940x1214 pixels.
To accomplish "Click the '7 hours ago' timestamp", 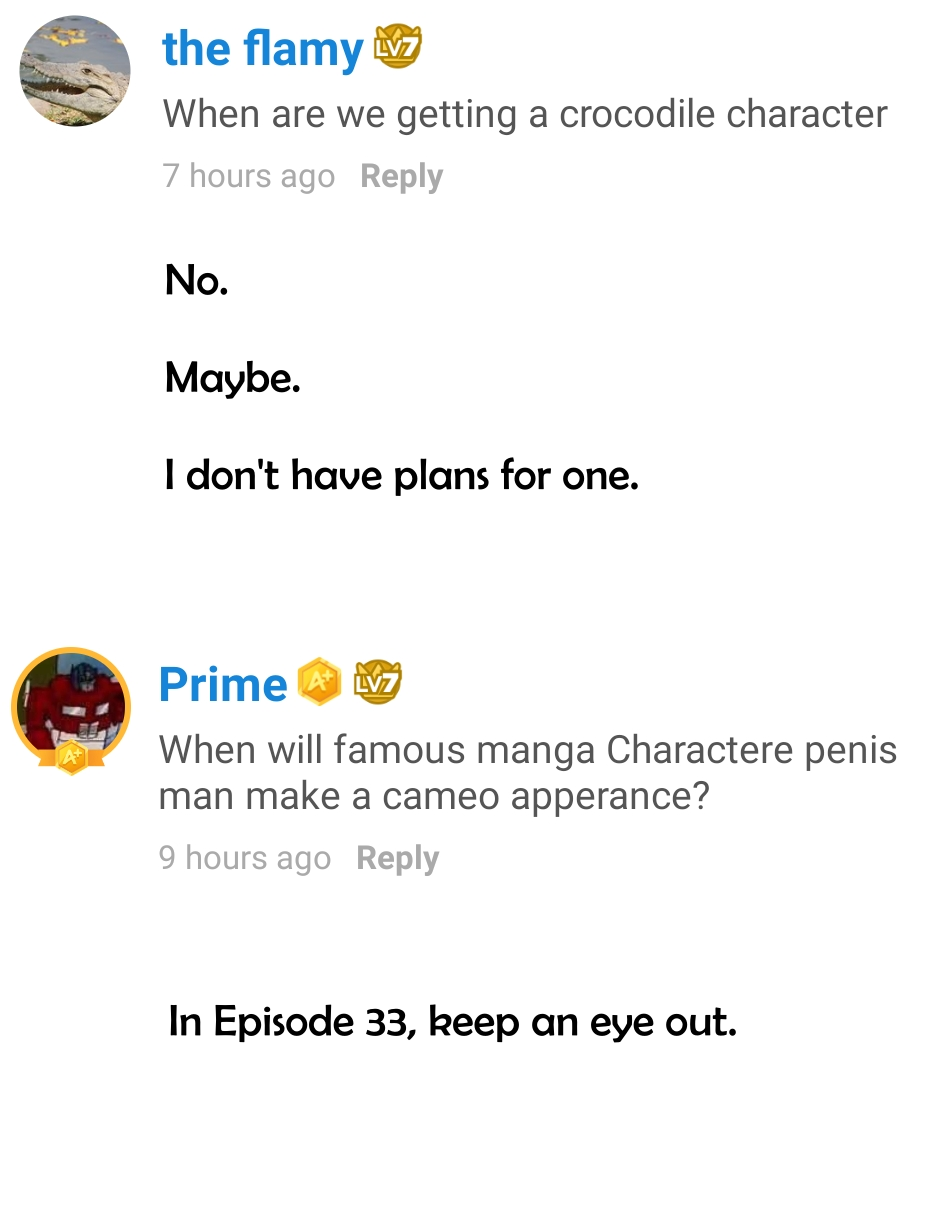I will (248, 176).
